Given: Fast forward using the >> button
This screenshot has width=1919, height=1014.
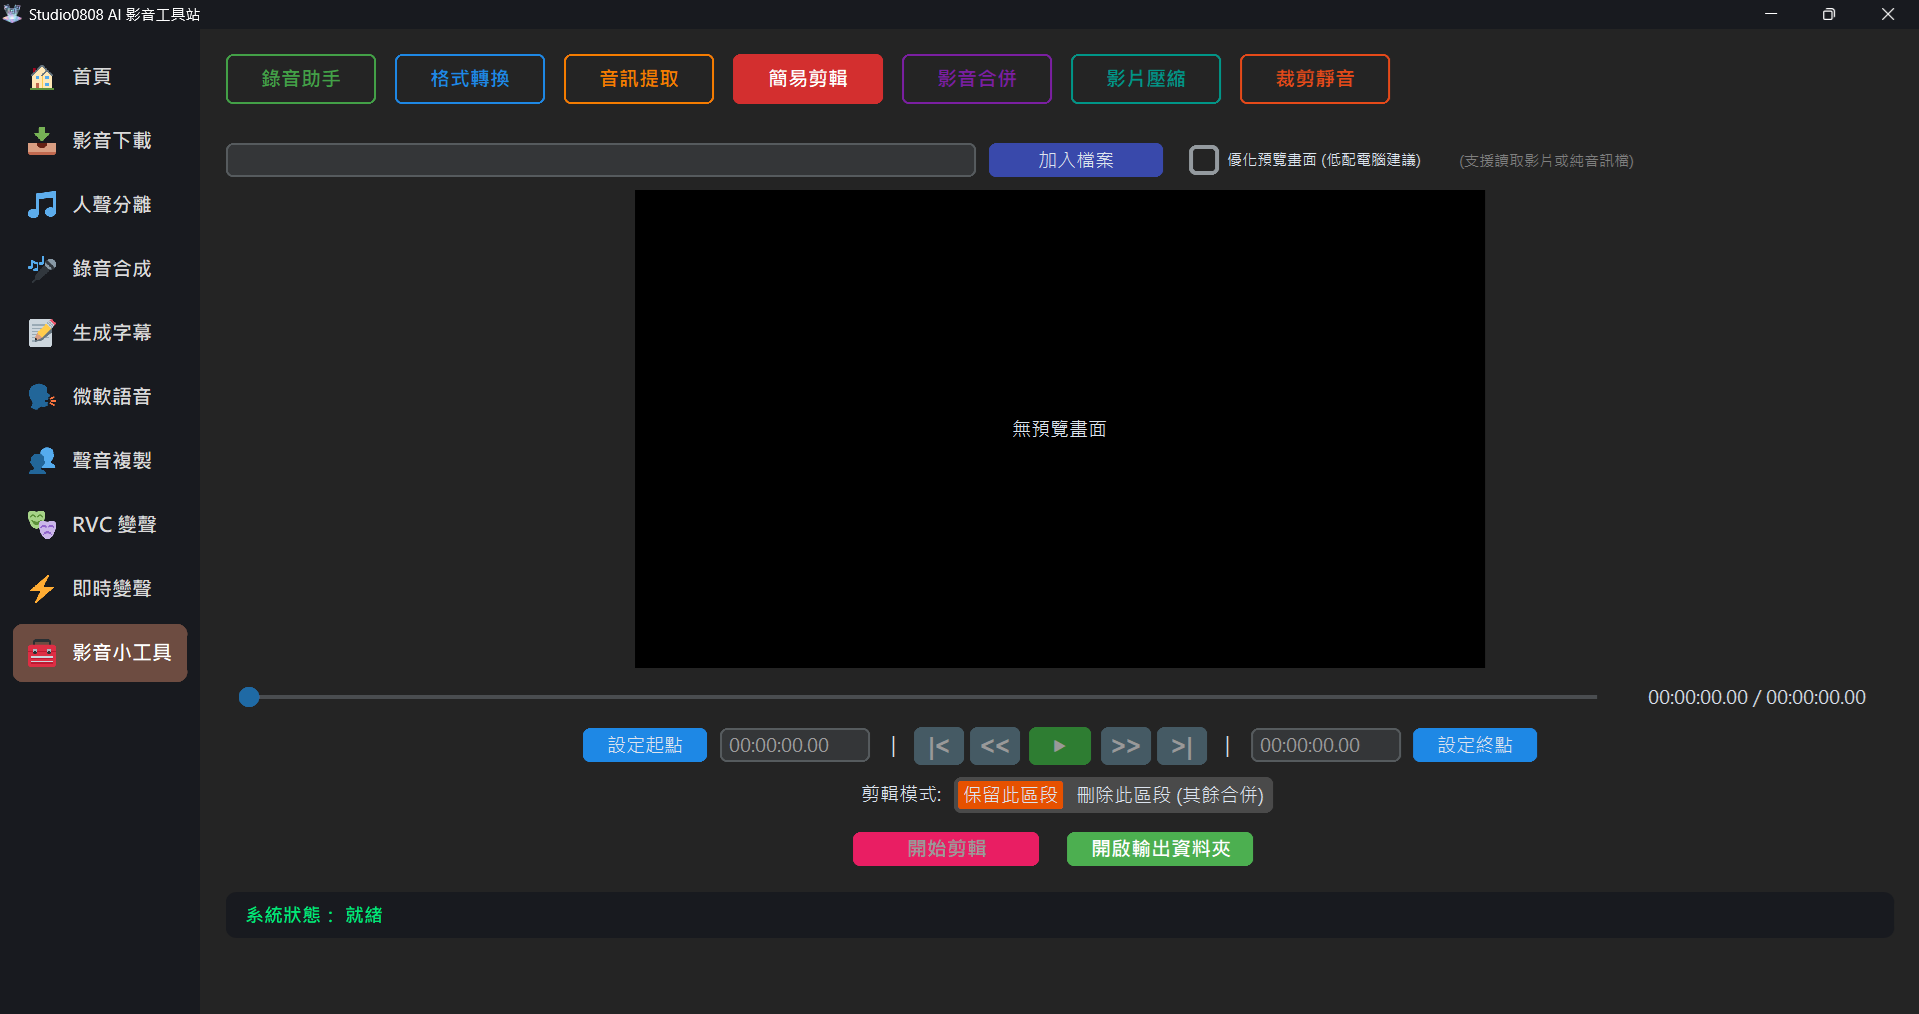Looking at the screenshot, I should (1126, 746).
